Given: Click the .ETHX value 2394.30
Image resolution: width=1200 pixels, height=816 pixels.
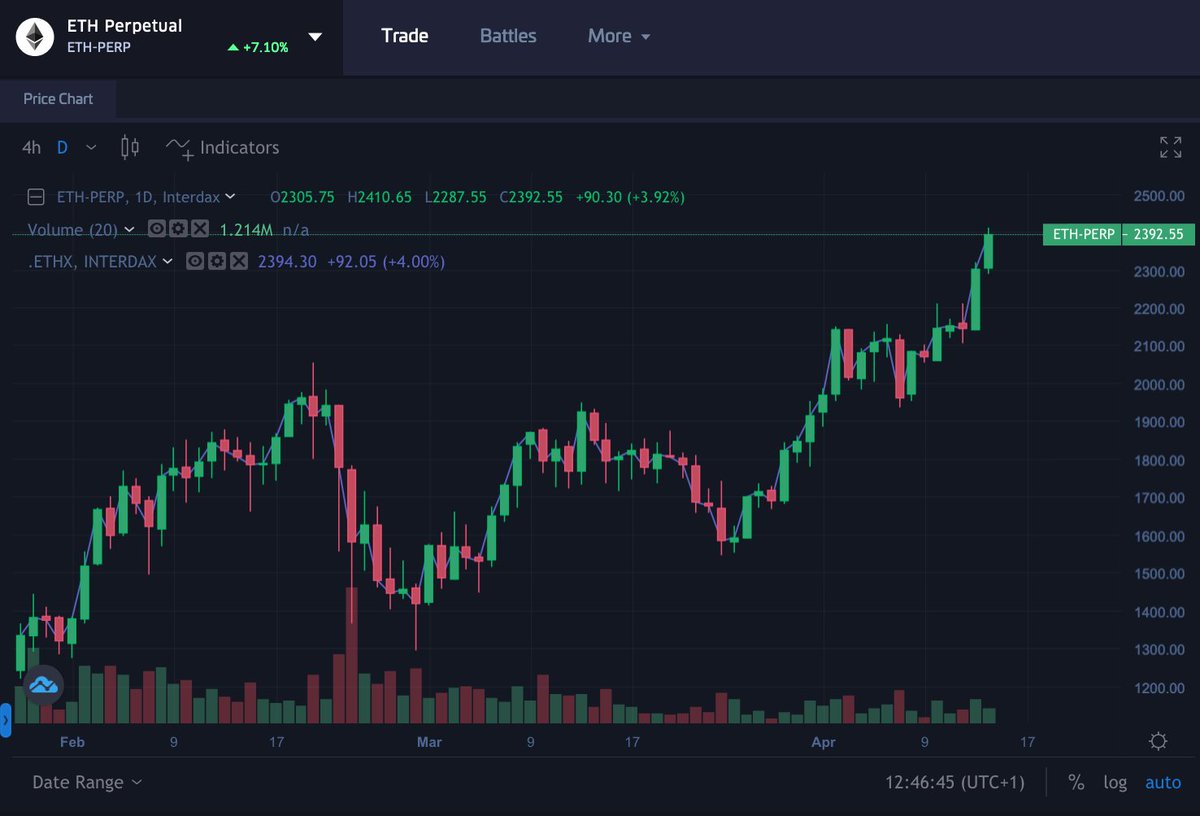Looking at the screenshot, I should click(x=288, y=262).
